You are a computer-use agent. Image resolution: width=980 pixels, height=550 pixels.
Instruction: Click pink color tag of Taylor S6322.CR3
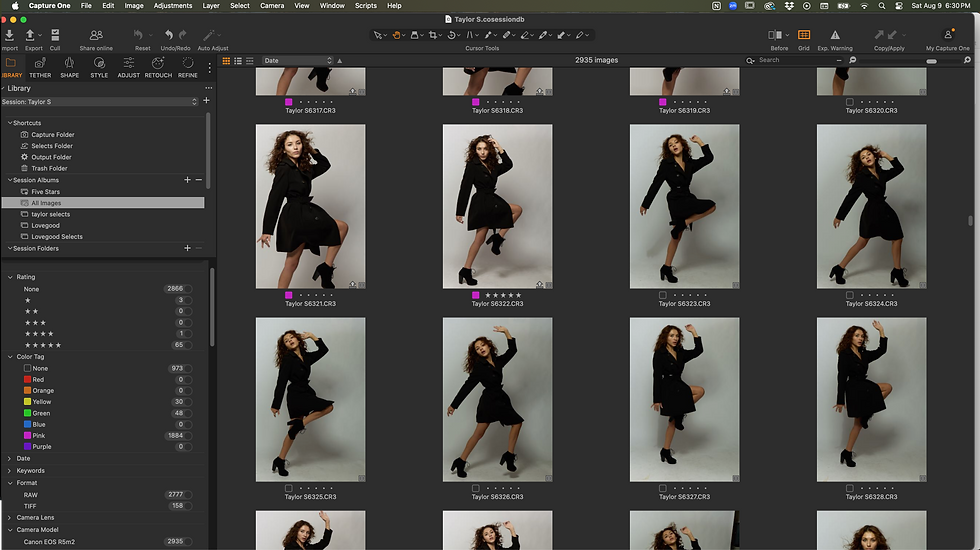tap(476, 295)
